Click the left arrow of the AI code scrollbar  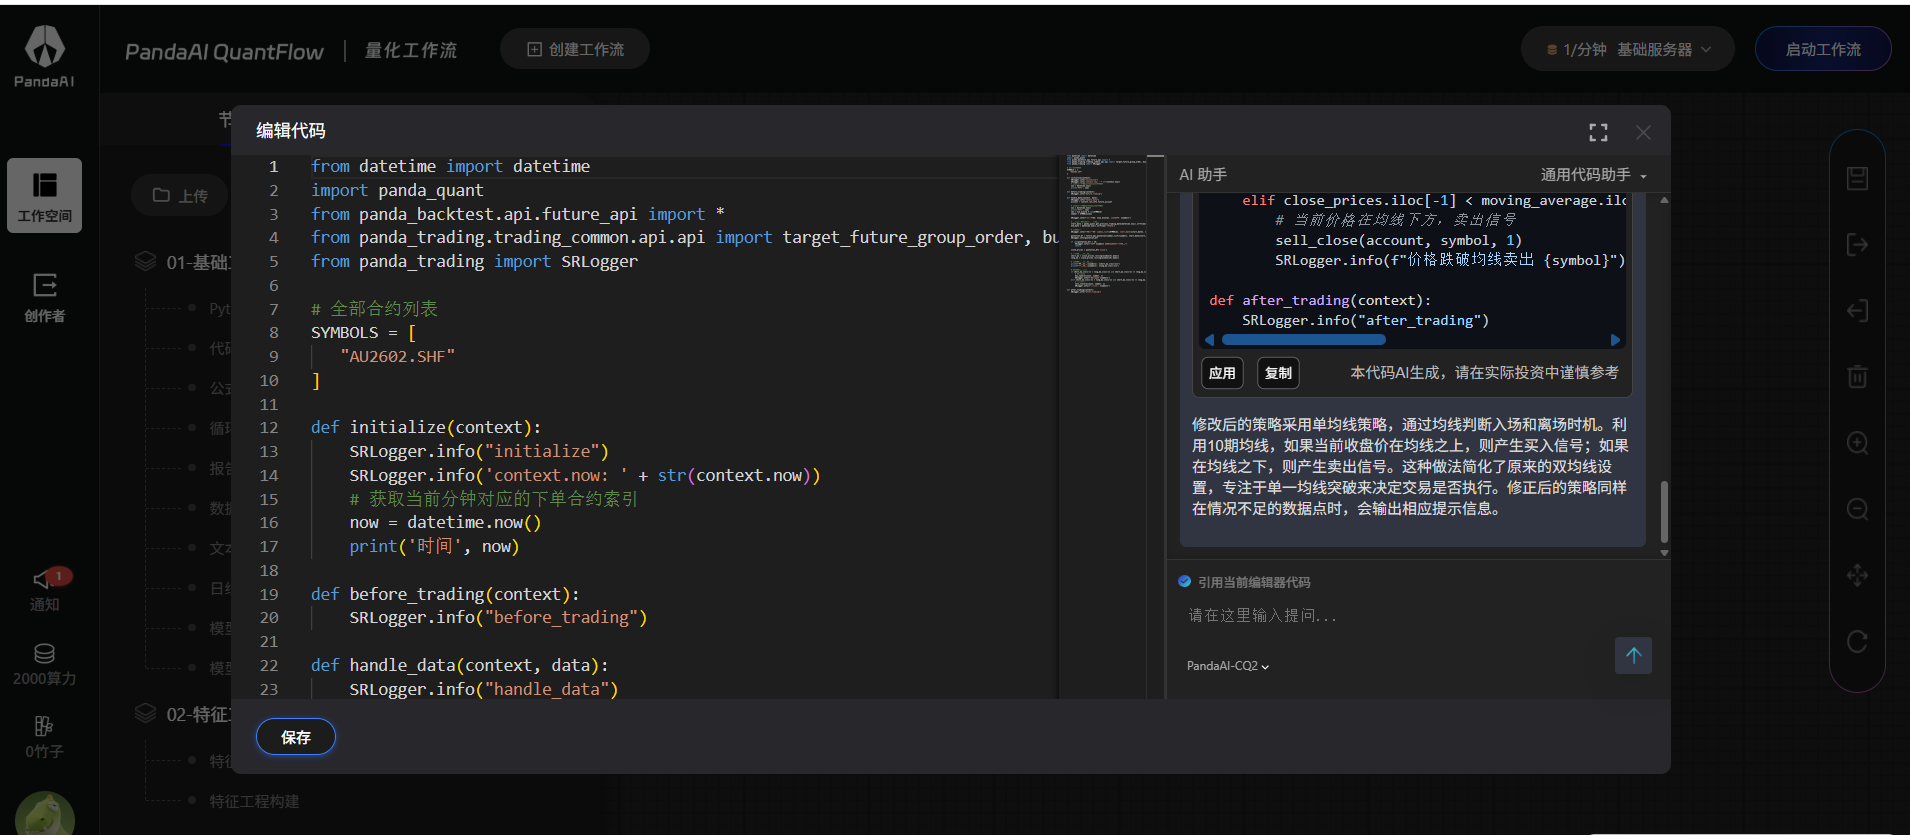[1209, 340]
